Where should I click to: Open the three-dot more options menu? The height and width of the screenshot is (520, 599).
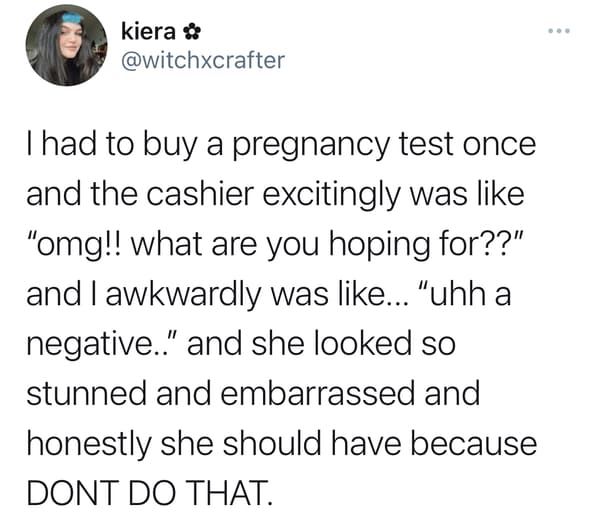pyautogui.click(x=559, y=31)
